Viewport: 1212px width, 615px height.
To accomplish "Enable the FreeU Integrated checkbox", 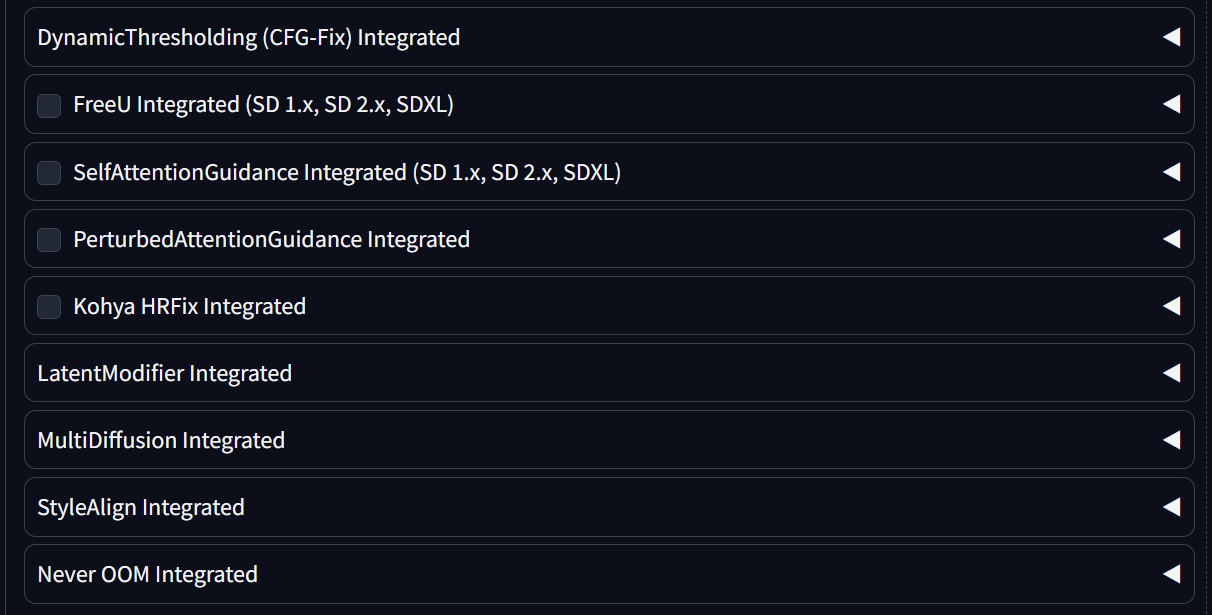I will (49, 105).
